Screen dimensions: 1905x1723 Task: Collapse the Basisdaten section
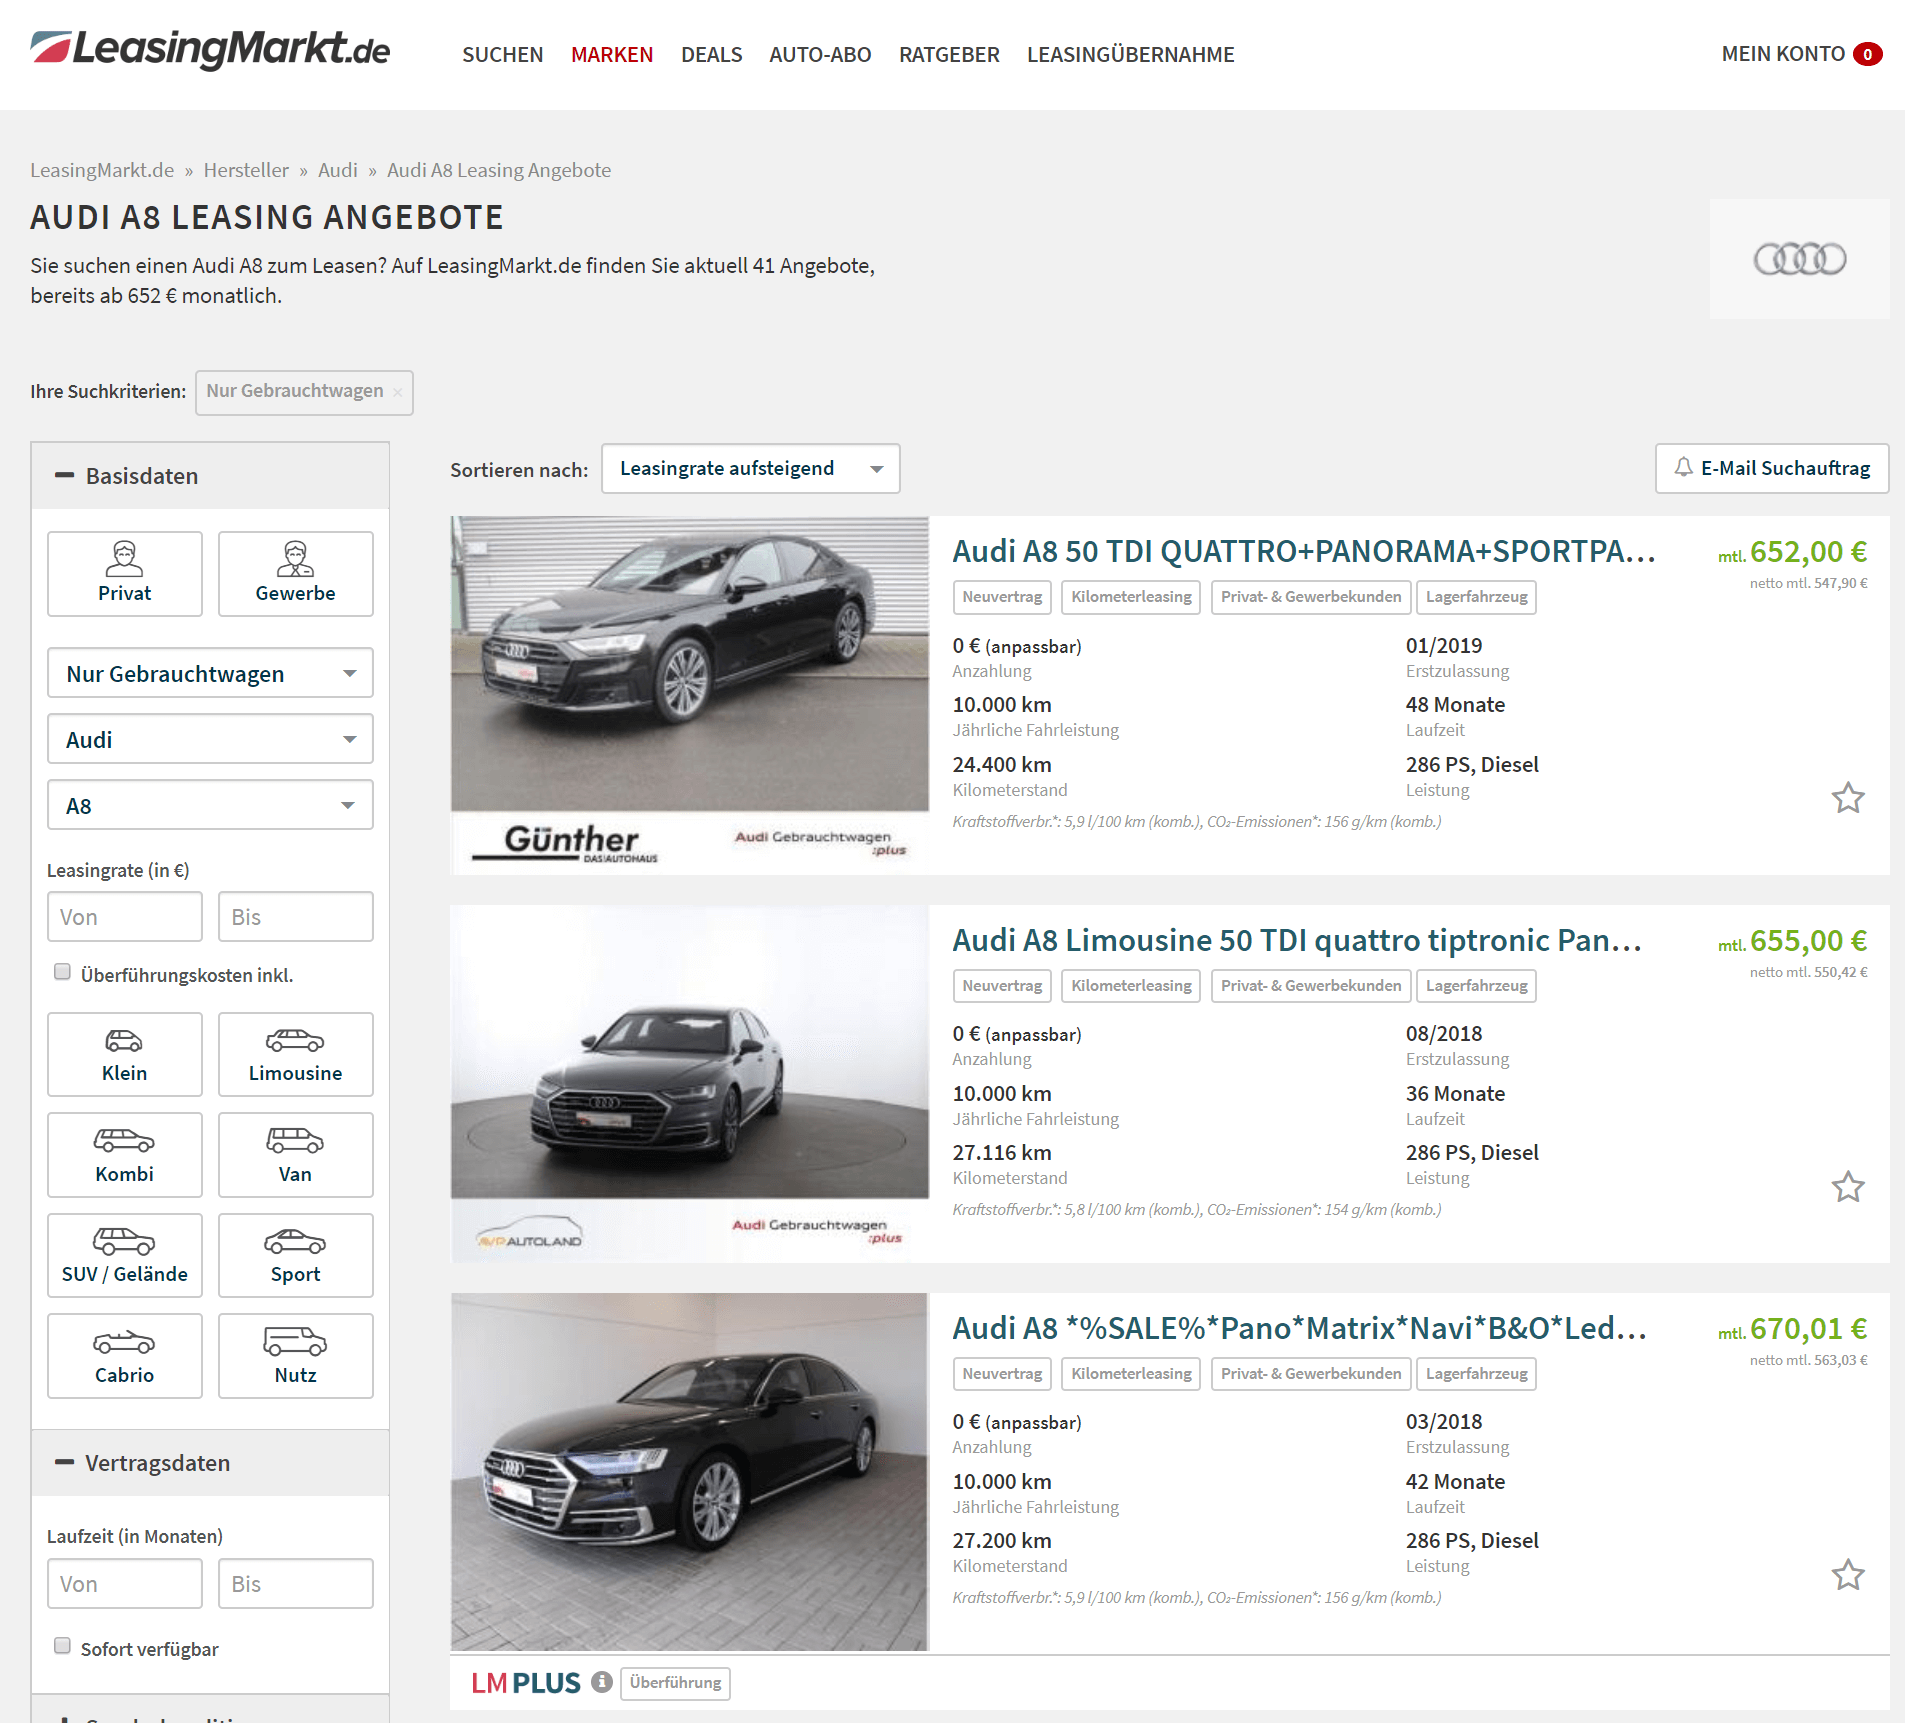click(210, 476)
